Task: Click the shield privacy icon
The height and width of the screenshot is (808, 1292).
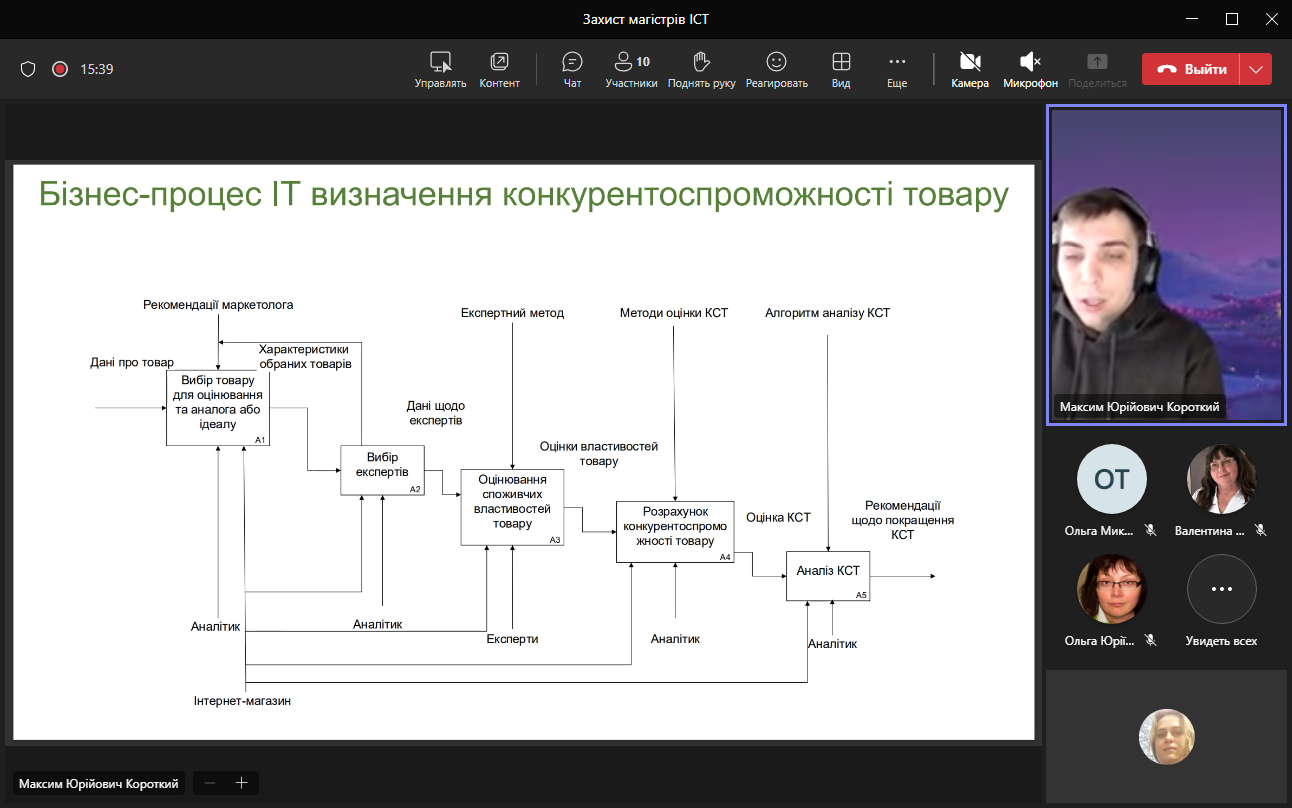Action: (28, 69)
